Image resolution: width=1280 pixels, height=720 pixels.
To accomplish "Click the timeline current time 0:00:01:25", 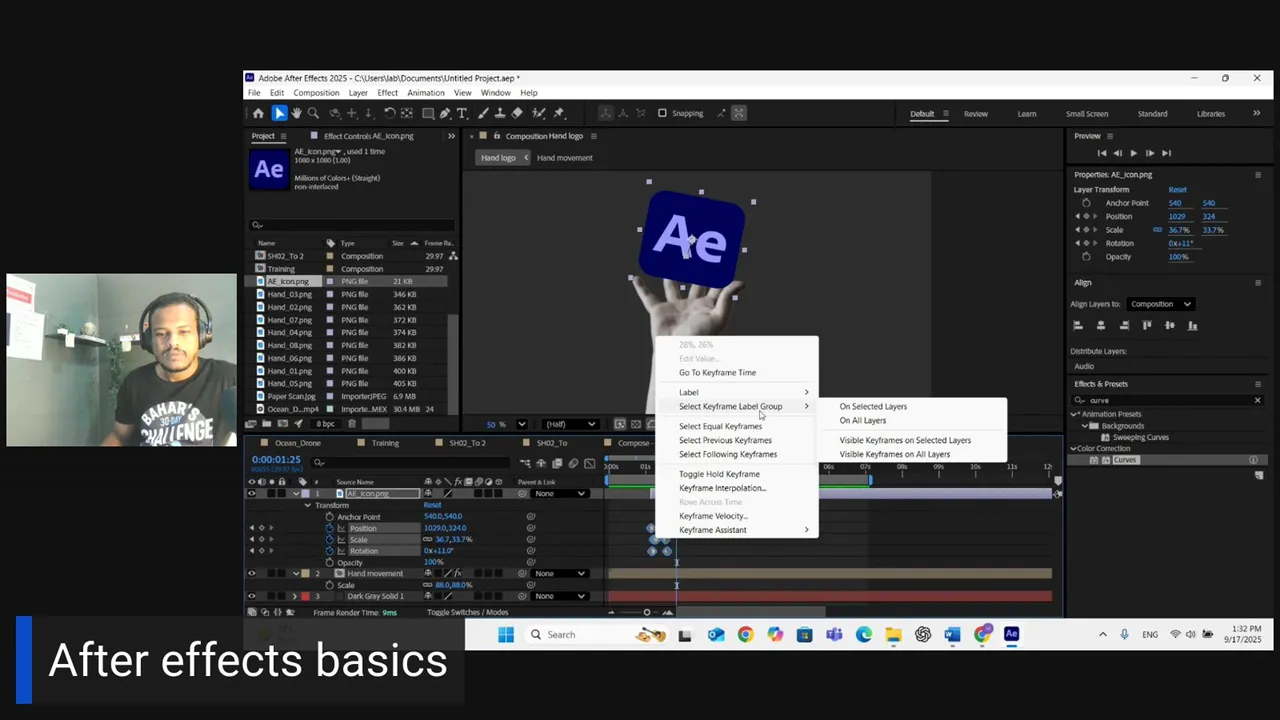I will point(276,460).
